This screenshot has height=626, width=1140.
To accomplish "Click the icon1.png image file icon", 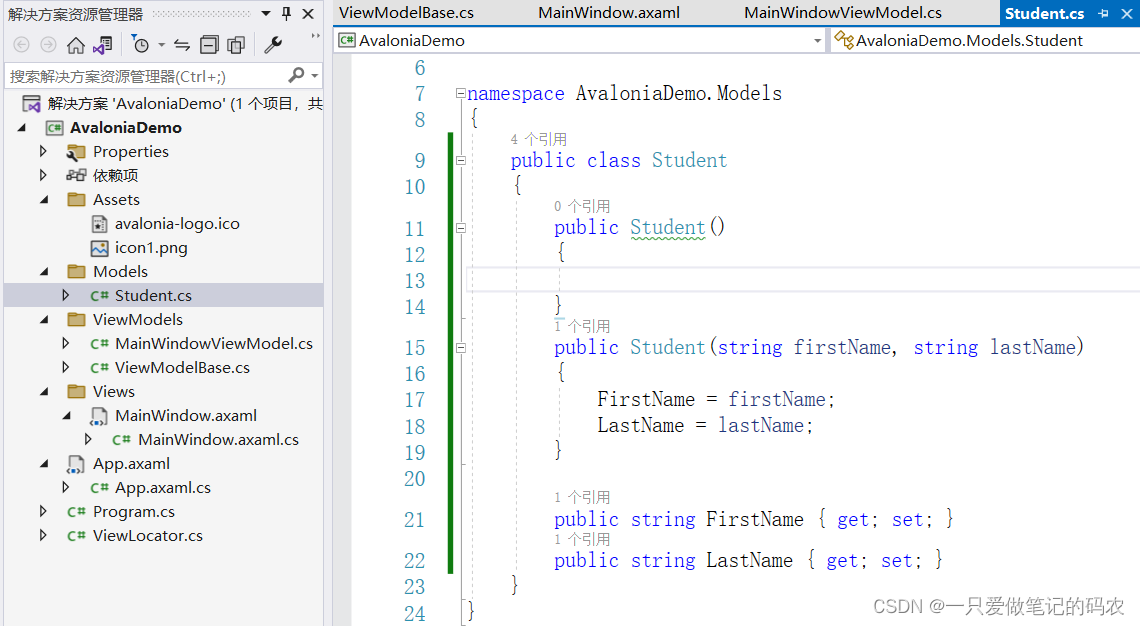I will [x=99, y=248].
